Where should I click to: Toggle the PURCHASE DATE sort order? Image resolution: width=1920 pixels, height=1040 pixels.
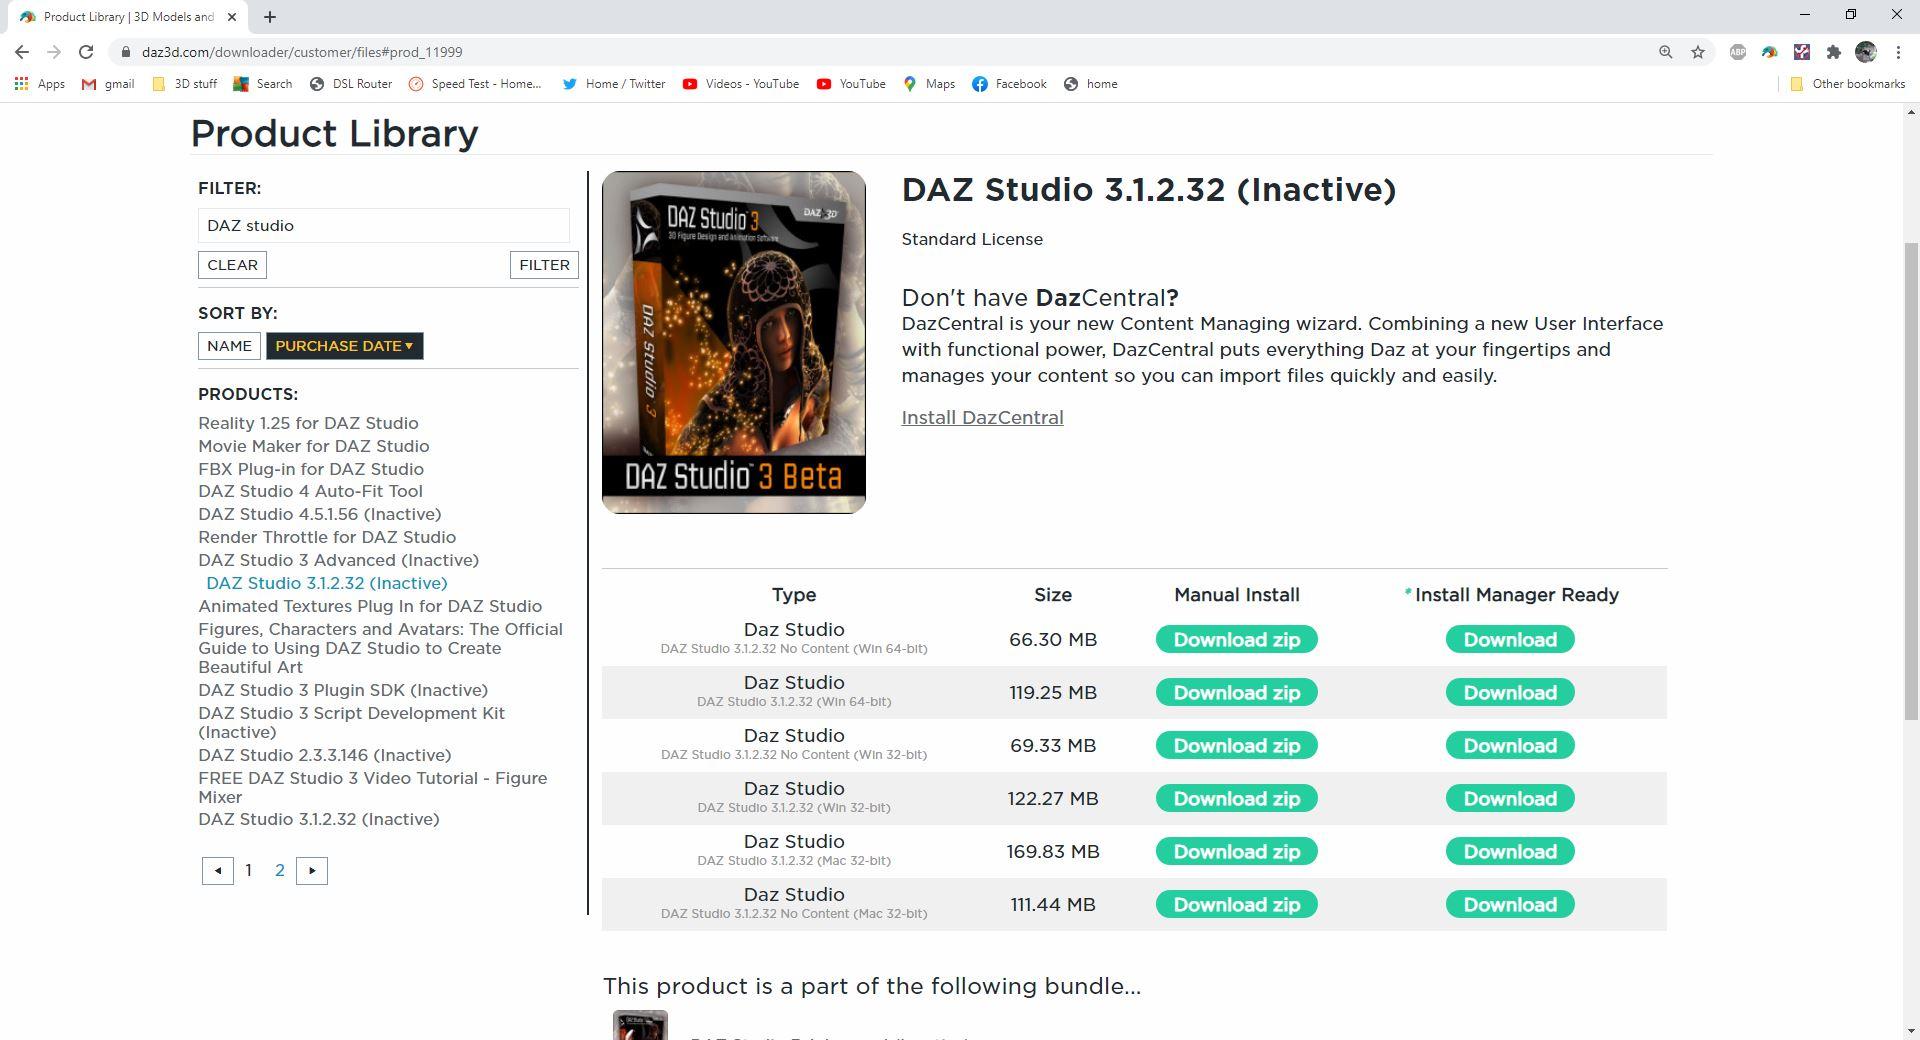tap(344, 346)
